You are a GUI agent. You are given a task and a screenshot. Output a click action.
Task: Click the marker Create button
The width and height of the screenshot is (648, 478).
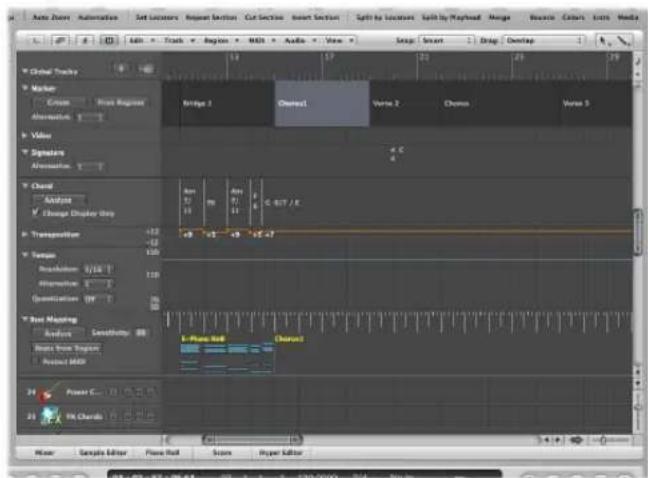(x=60, y=102)
